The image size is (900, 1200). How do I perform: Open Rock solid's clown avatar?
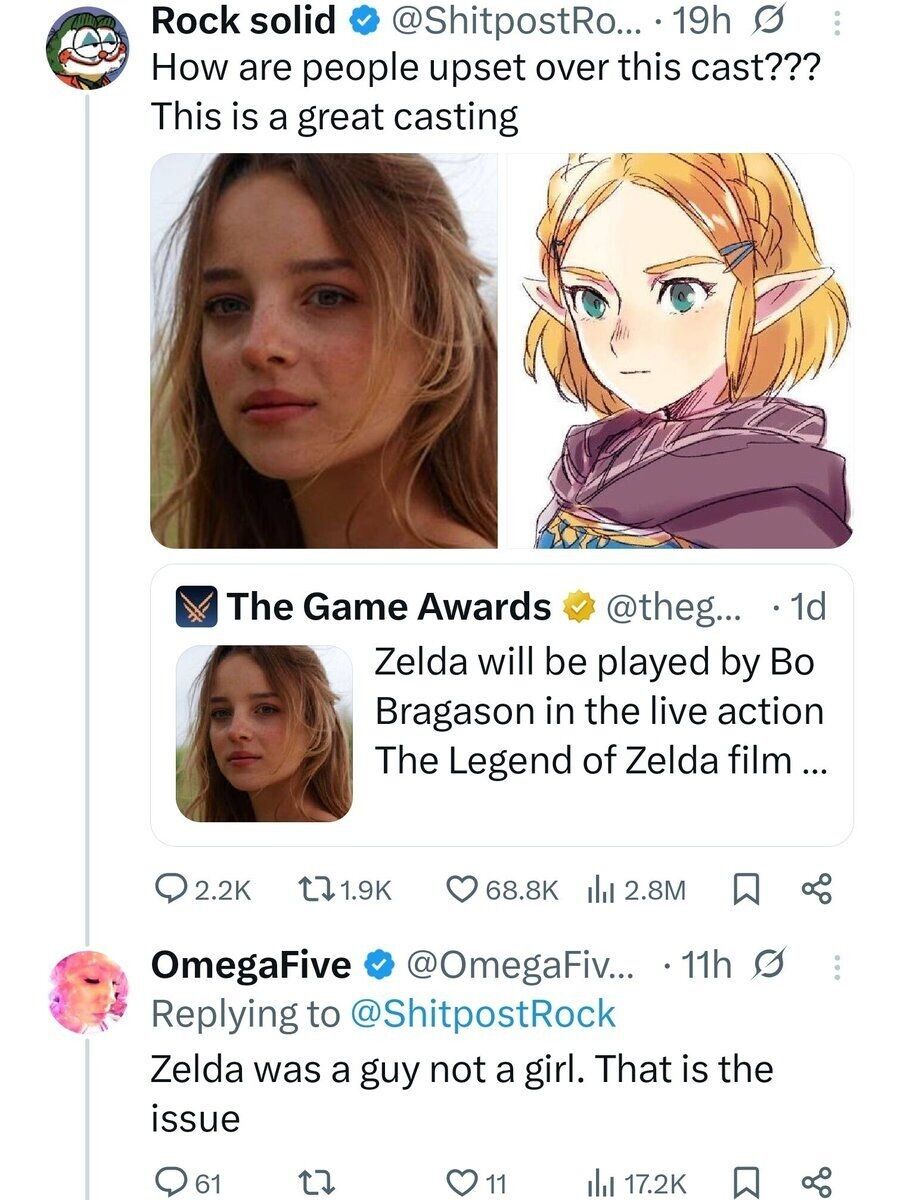87,47
